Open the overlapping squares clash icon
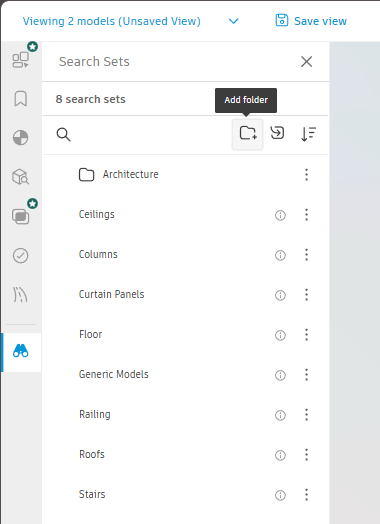This screenshot has height=524, width=380. point(21,216)
